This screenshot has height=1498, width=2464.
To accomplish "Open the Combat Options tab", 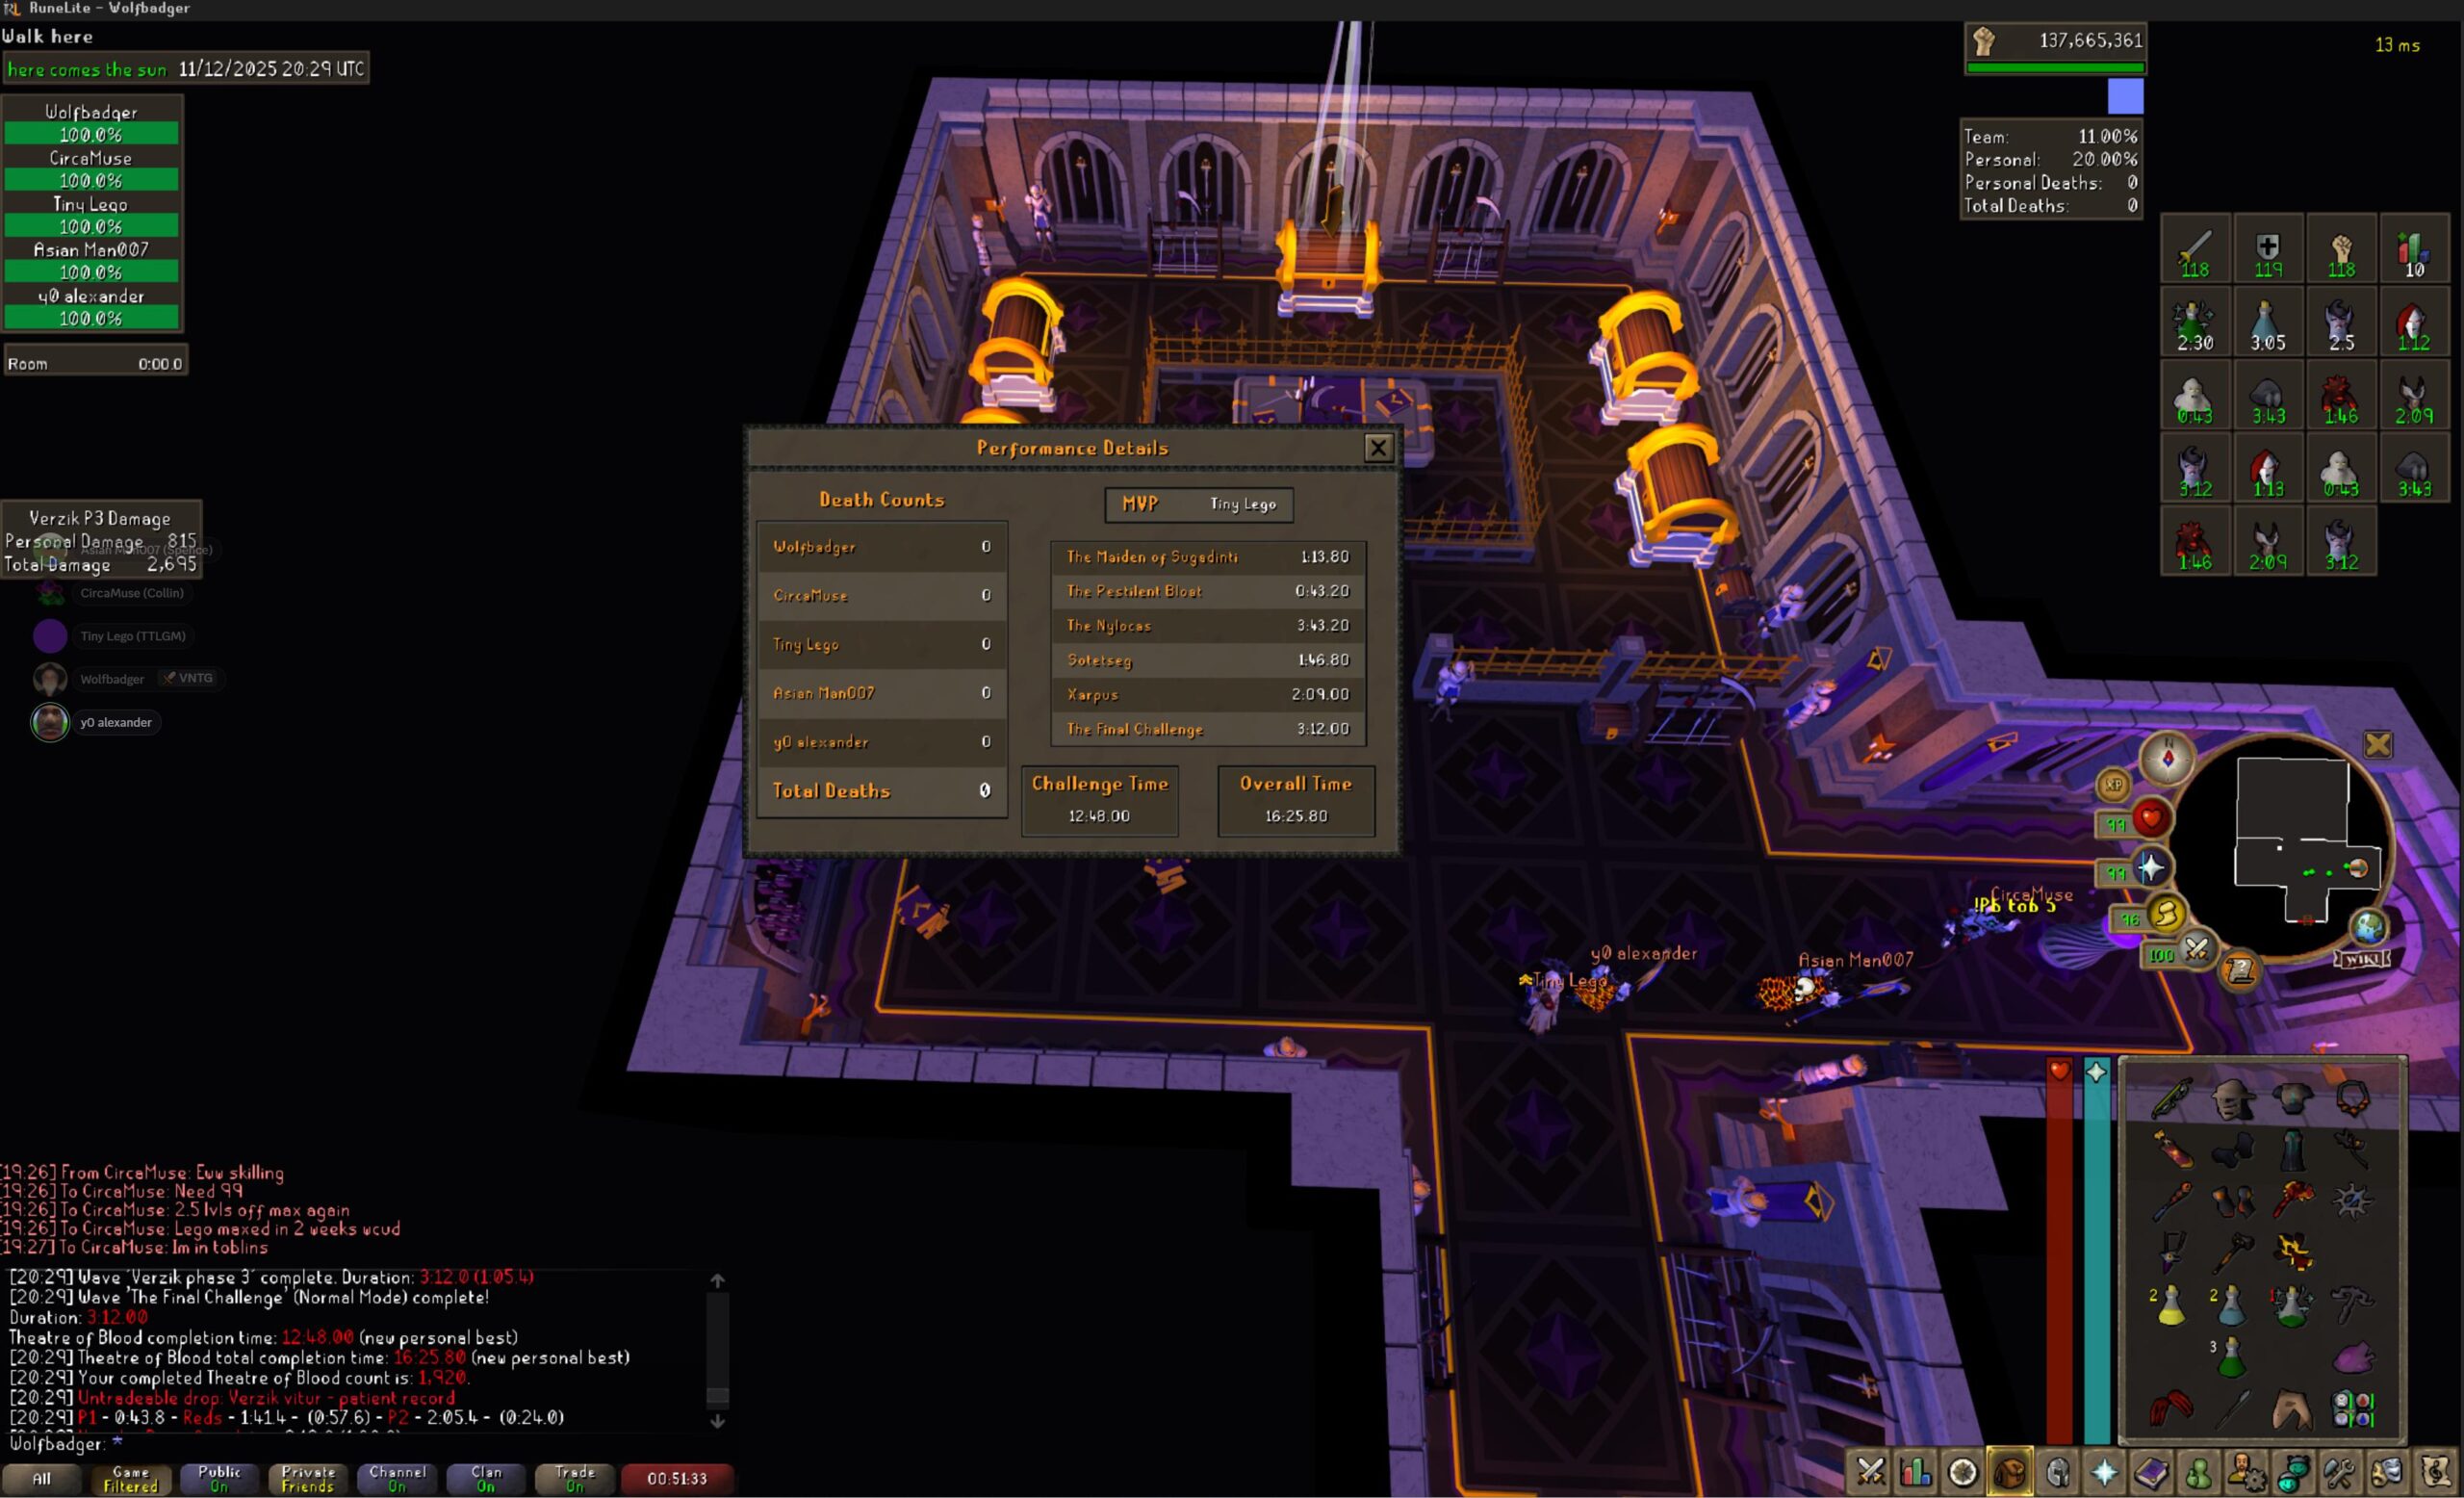I will (x=1869, y=1472).
